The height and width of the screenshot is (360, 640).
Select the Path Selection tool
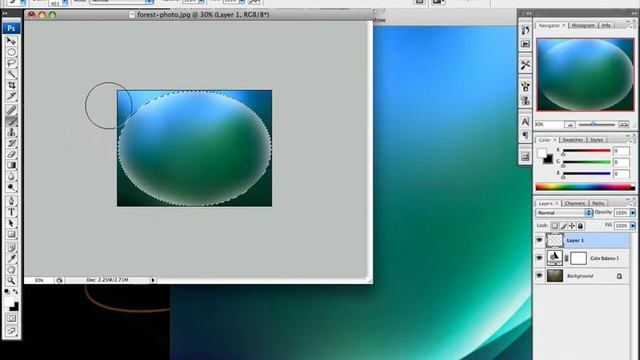click(x=11, y=223)
